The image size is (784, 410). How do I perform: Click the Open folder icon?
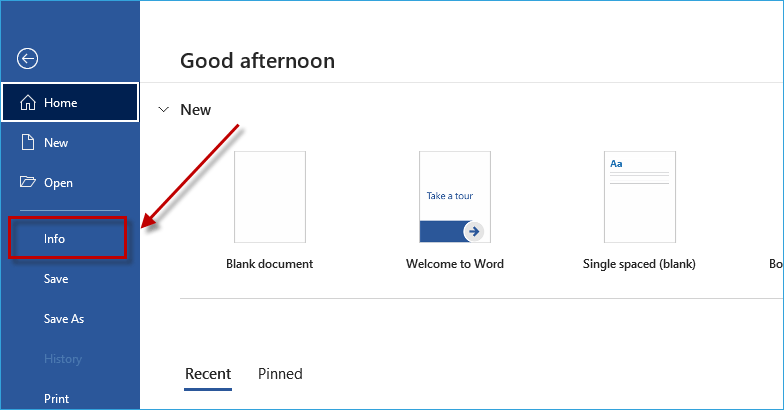(x=28, y=182)
